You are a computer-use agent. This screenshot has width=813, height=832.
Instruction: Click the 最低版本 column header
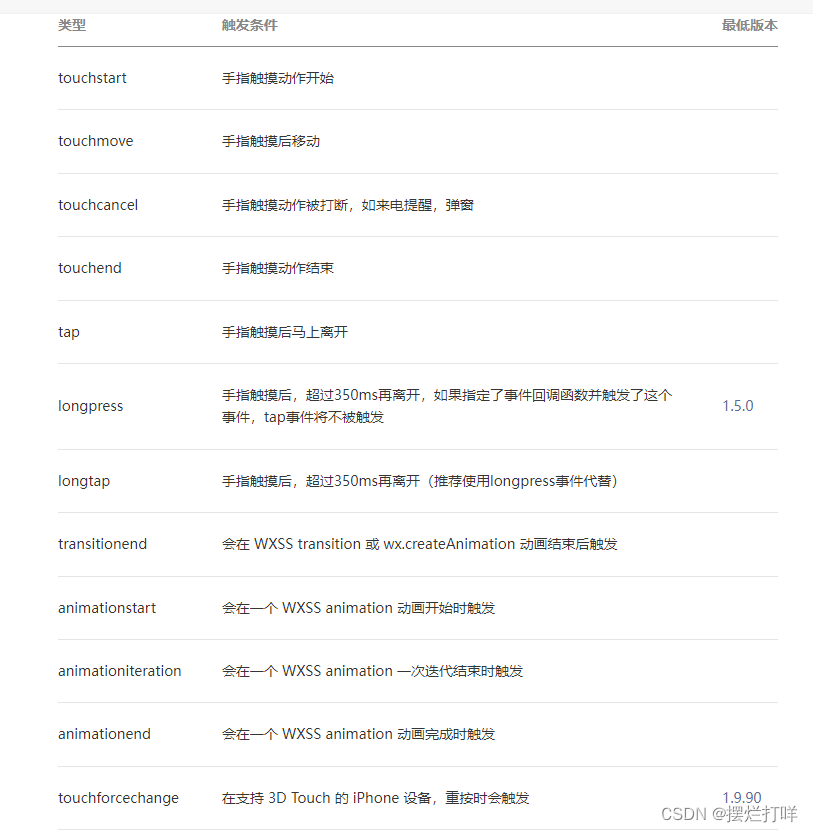click(x=749, y=25)
